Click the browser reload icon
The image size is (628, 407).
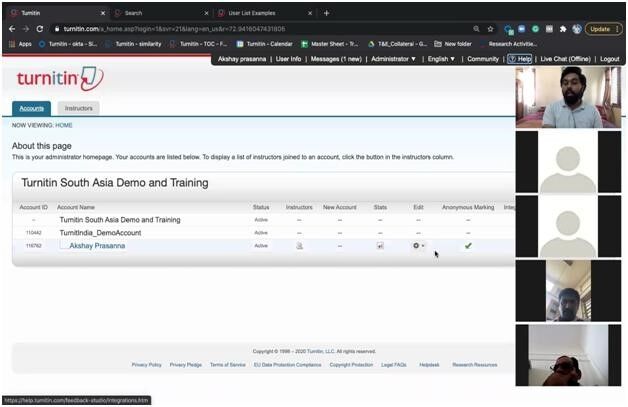click(39, 29)
